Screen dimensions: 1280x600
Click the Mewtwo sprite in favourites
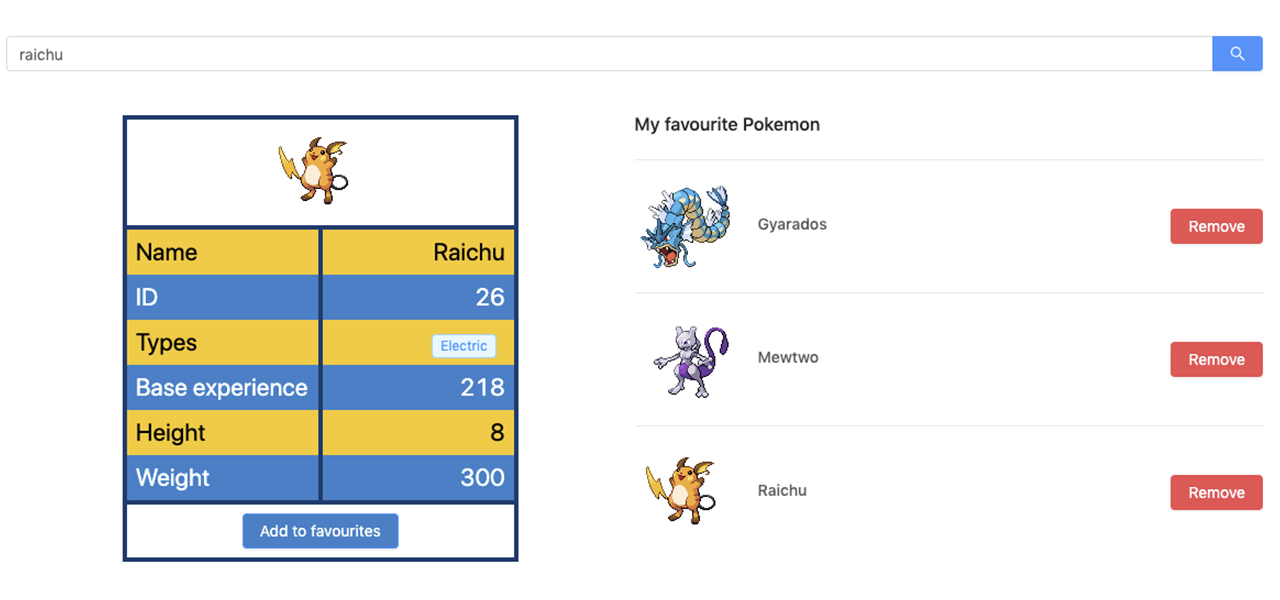690,359
